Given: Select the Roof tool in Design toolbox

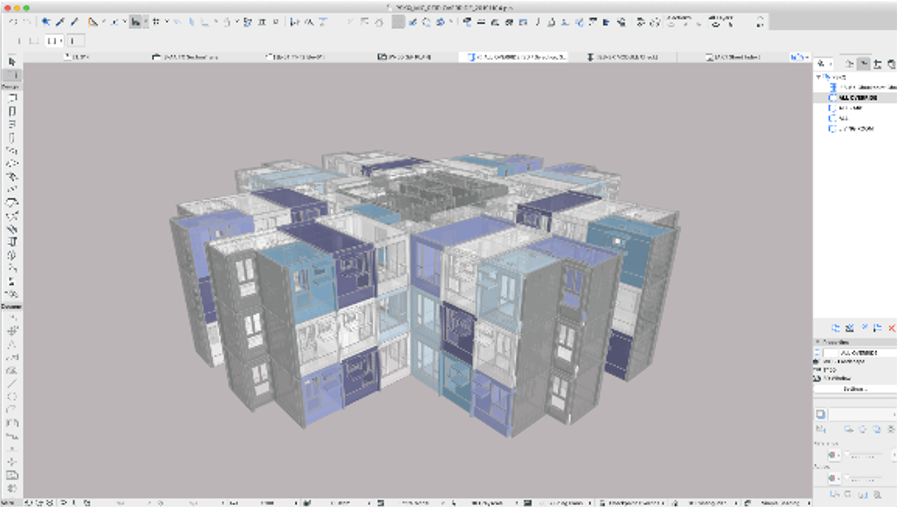Looking at the screenshot, I should click(11, 203).
